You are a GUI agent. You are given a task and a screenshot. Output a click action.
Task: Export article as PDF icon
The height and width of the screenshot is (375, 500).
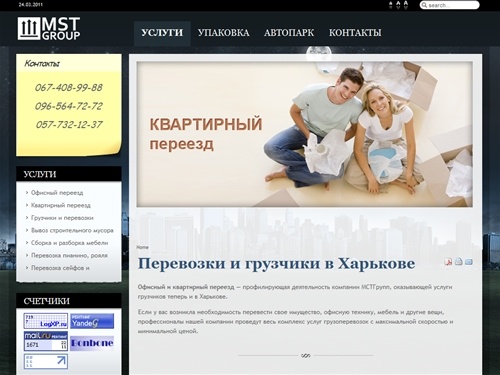point(448,262)
